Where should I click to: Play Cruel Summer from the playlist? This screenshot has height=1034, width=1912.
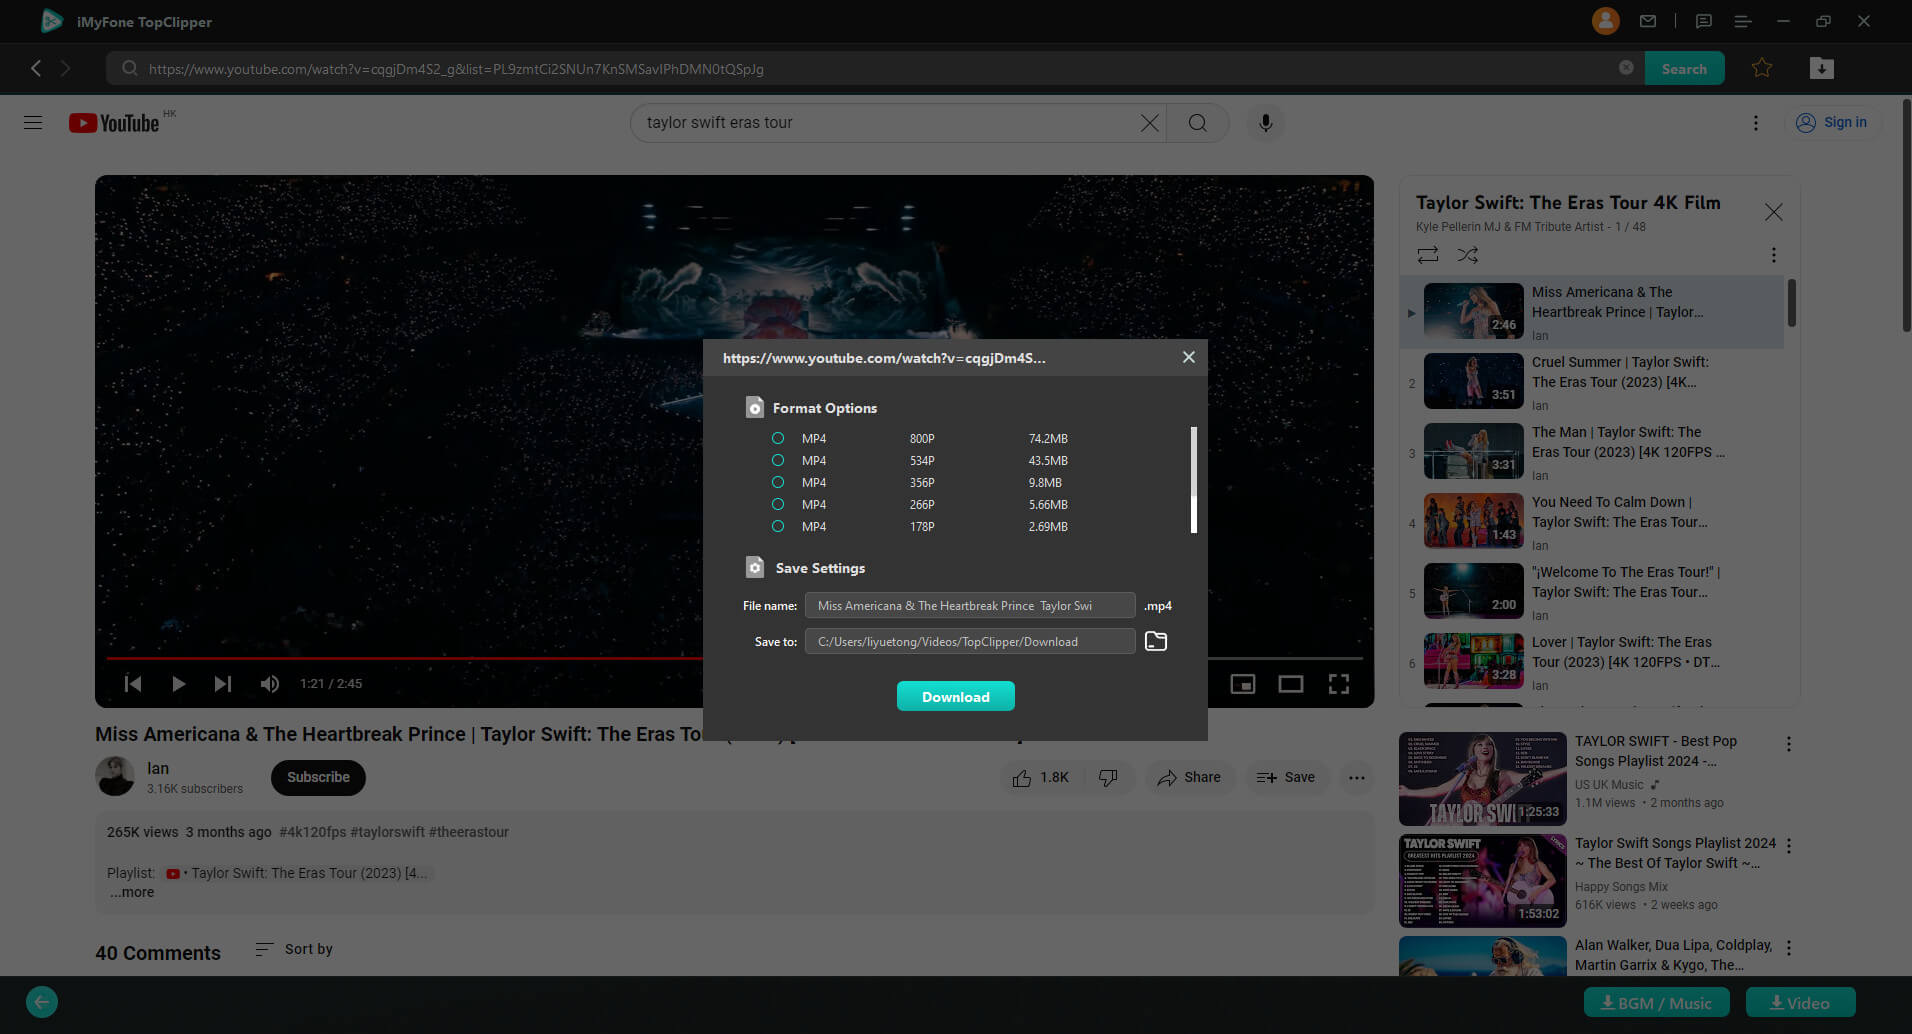tap(1592, 383)
